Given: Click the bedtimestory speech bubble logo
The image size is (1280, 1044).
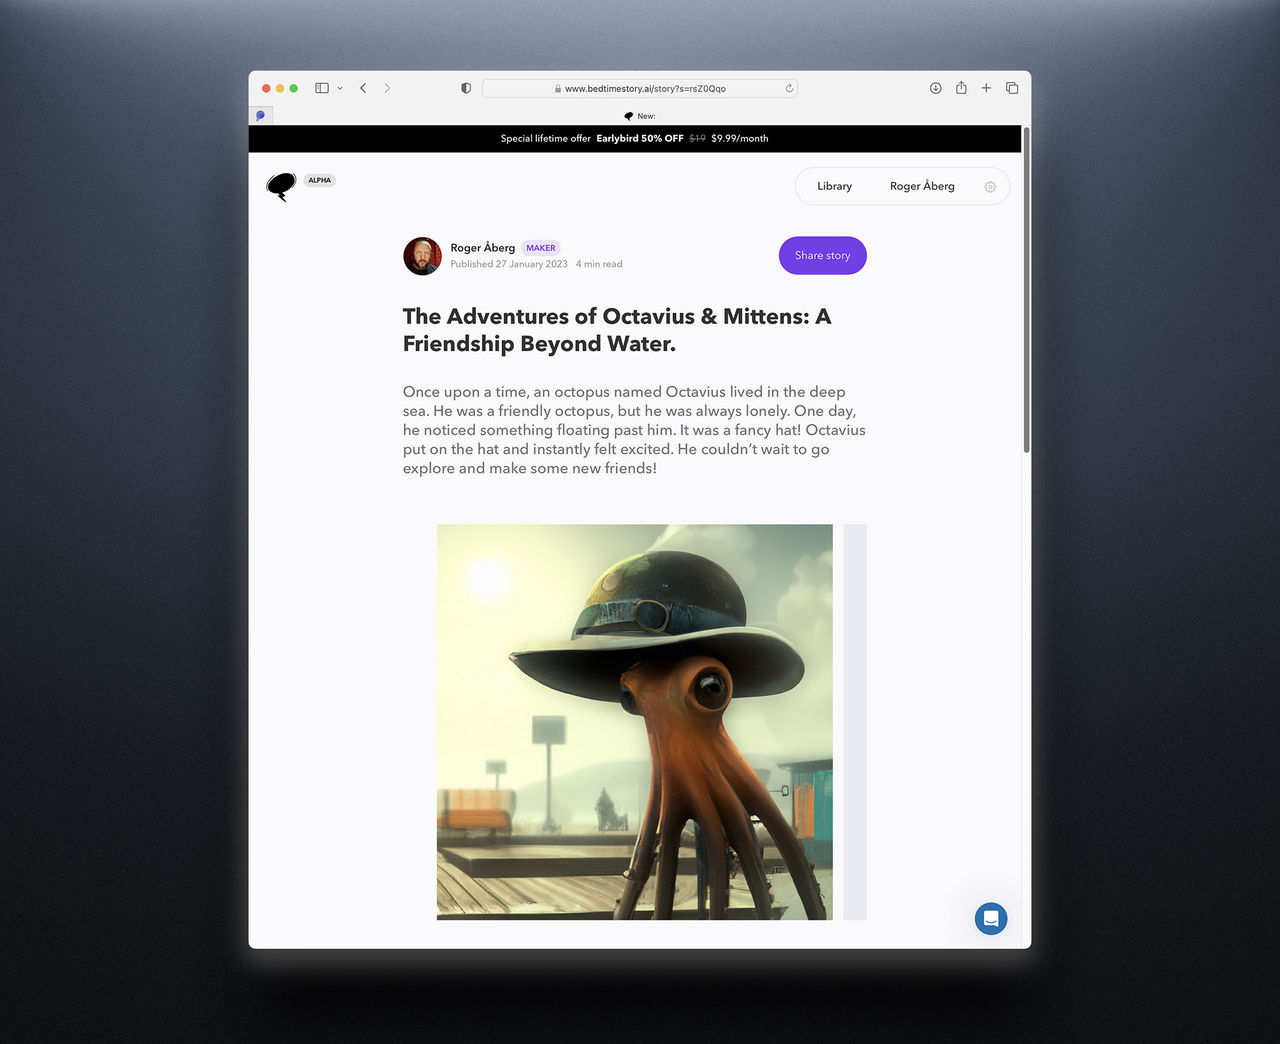Looking at the screenshot, I should [281, 186].
